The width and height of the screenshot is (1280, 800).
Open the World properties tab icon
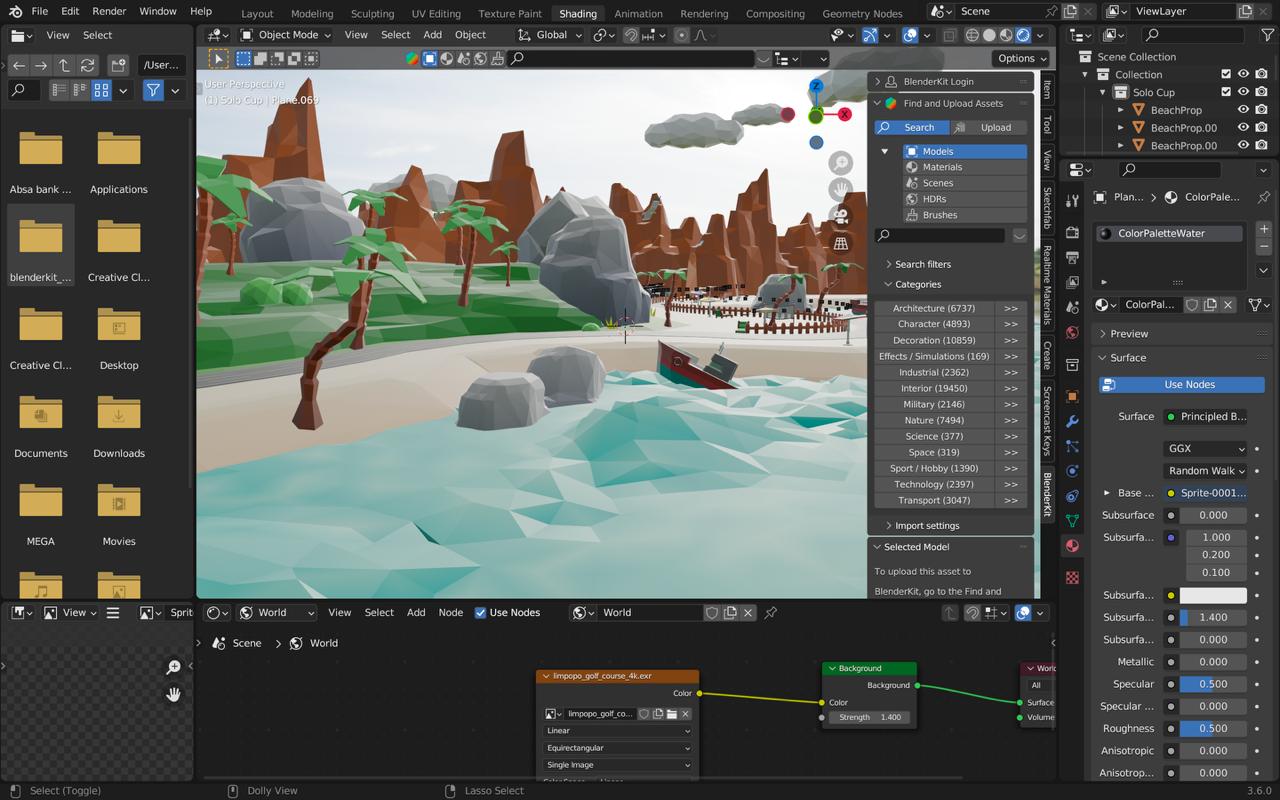(x=1073, y=333)
